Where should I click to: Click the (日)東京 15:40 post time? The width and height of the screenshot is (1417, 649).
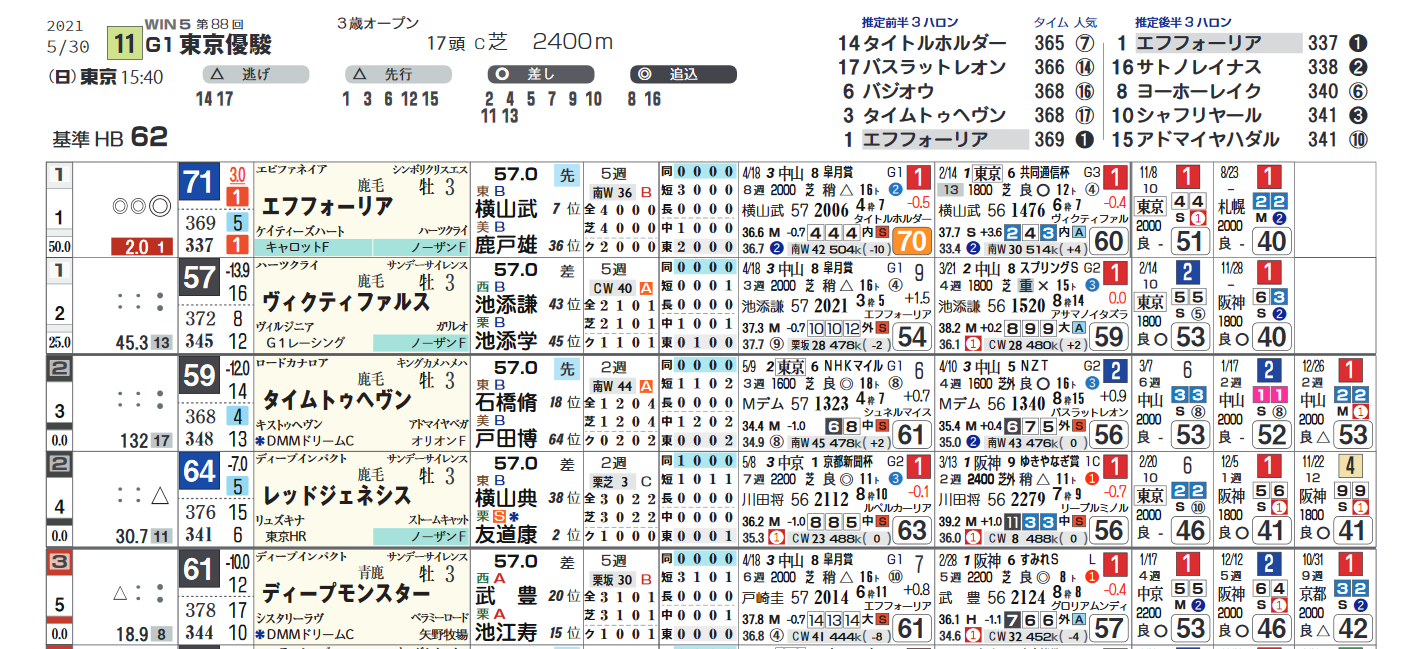coord(106,76)
